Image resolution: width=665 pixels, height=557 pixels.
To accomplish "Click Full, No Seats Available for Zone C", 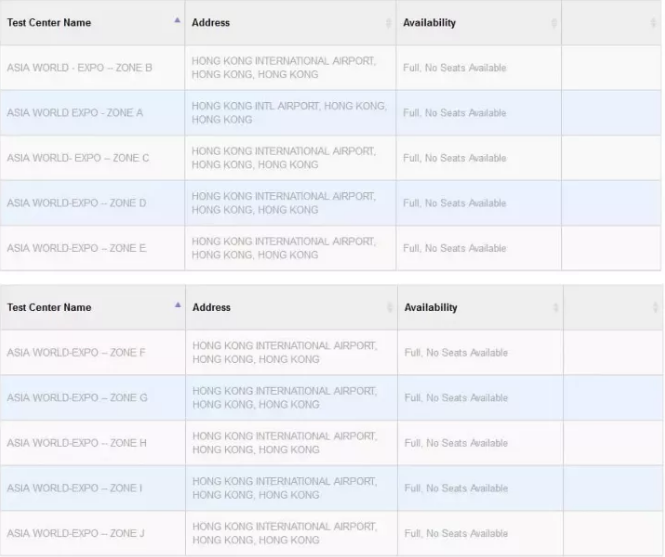I will click(455, 158).
